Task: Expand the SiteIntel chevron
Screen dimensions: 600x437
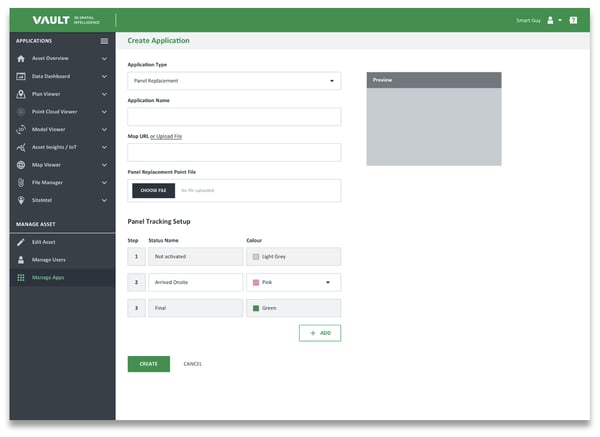Action: 104,200
